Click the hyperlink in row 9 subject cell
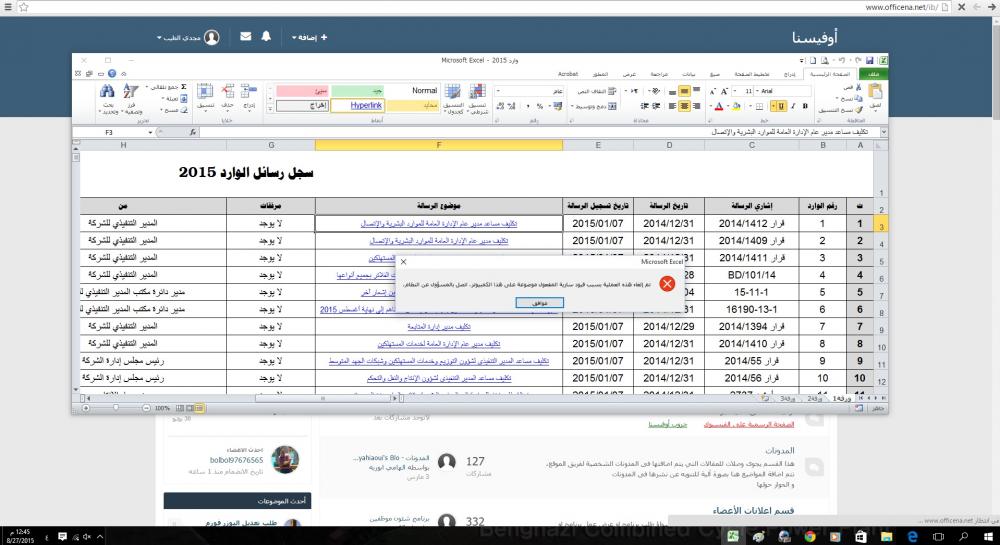The image size is (1000, 545). (439, 361)
